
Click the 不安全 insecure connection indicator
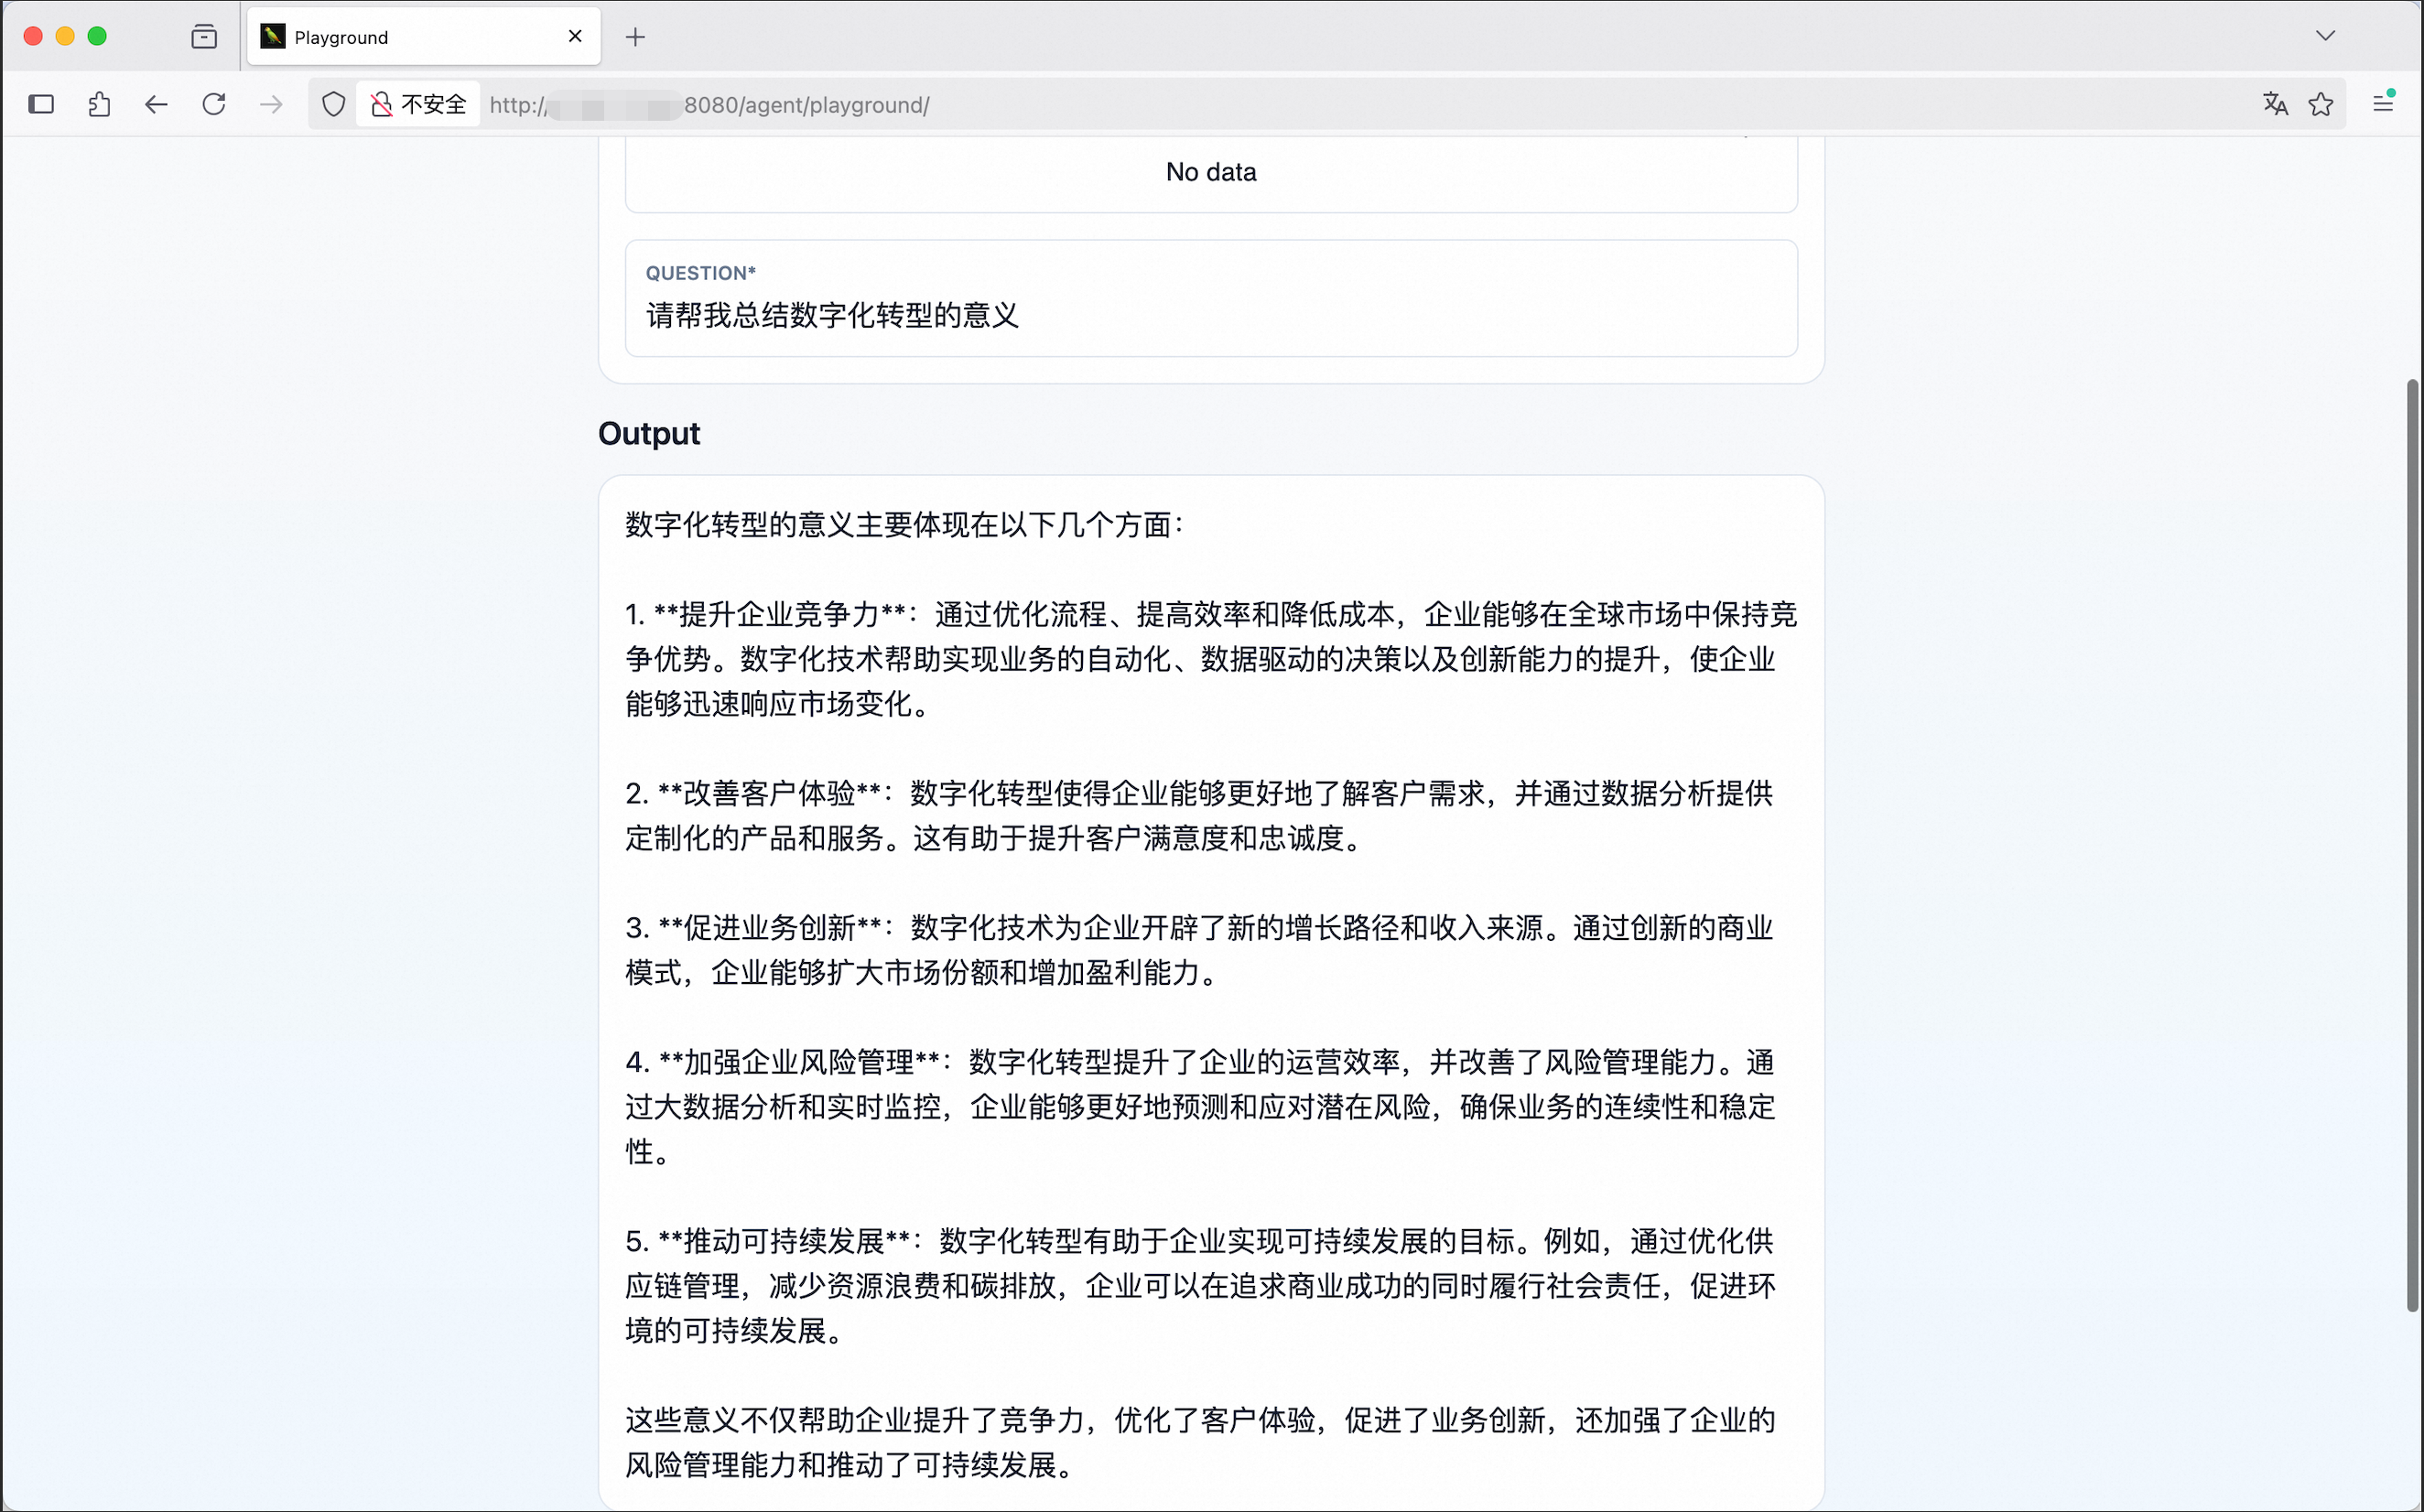(419, 104)
